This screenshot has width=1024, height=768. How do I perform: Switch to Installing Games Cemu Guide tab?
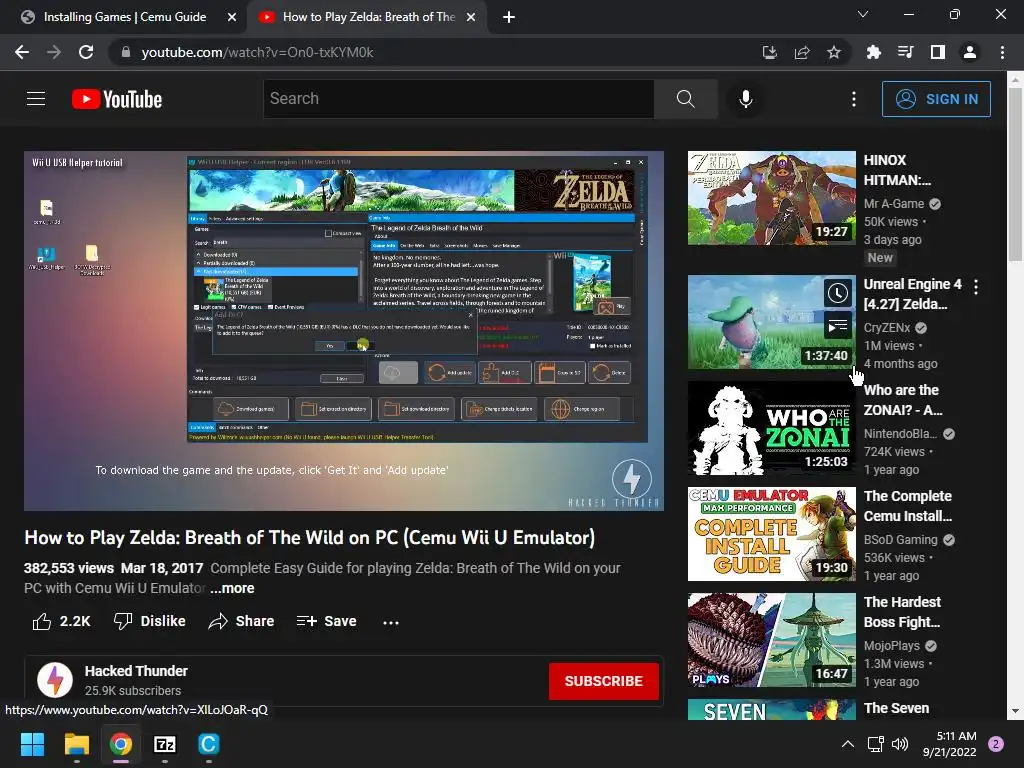[x=124, y=17]
